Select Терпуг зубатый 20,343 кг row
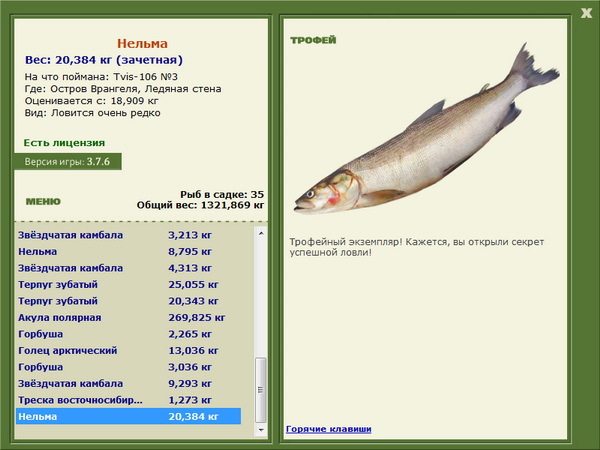 pyautogui.click(x=129, y=301)
